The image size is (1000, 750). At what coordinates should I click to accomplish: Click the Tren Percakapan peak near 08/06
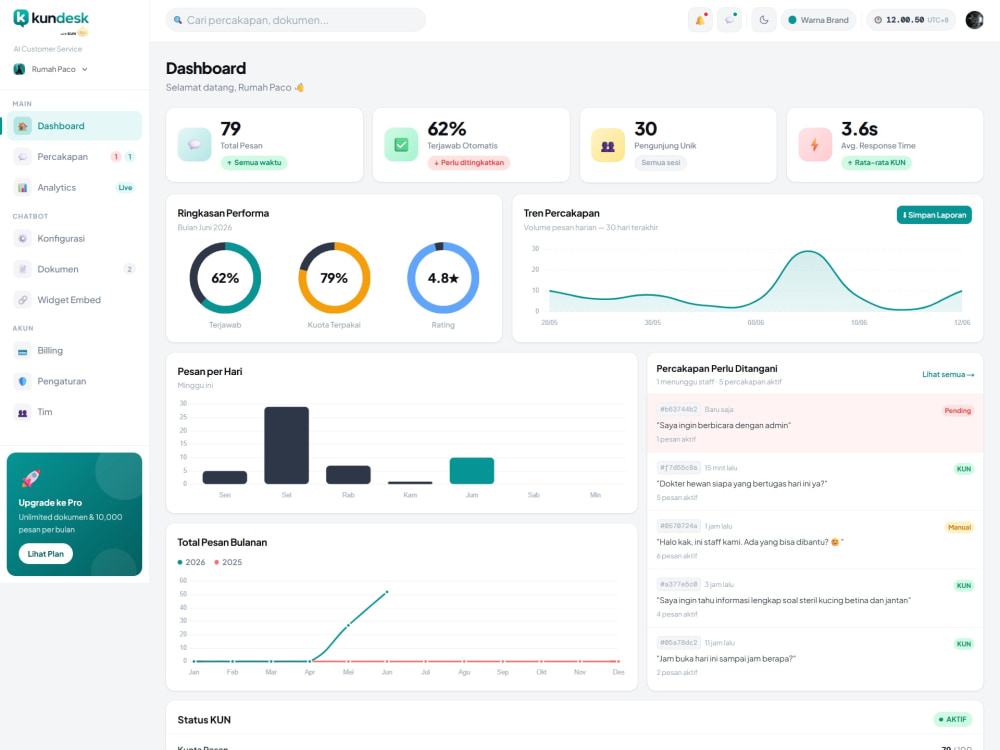tap(808, 253)
